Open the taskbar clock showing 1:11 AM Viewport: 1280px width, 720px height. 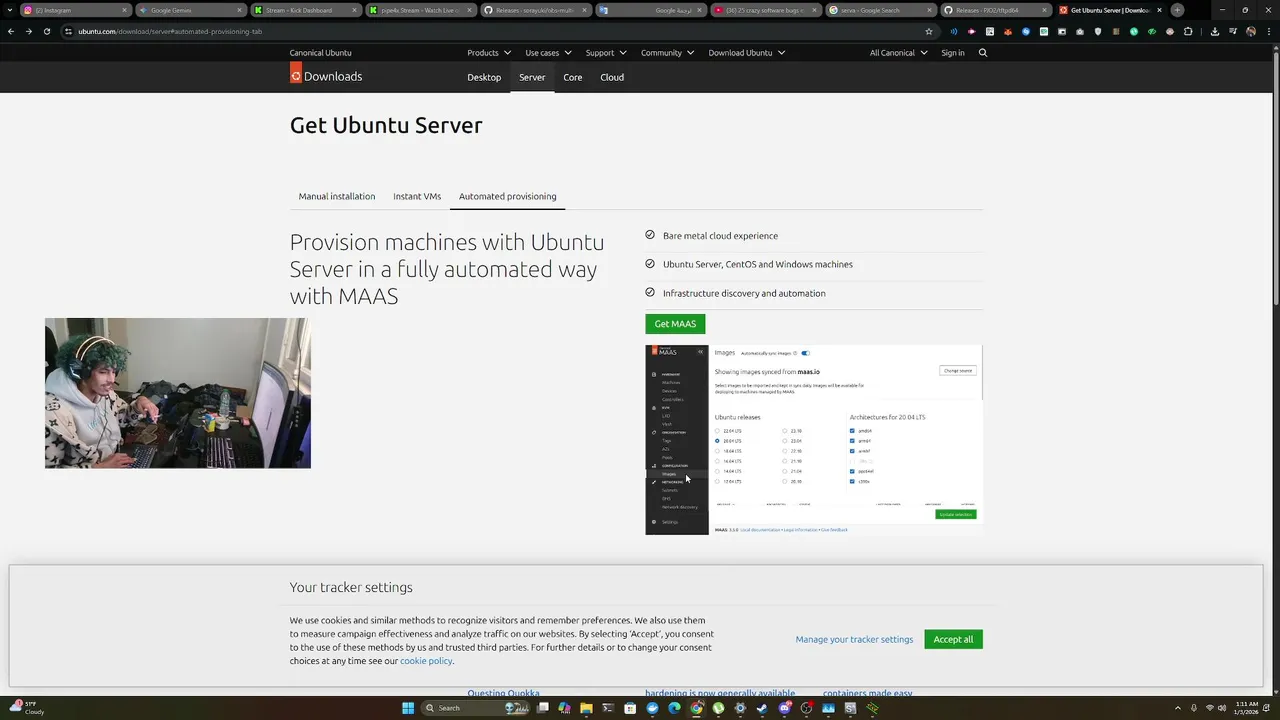1246,708
